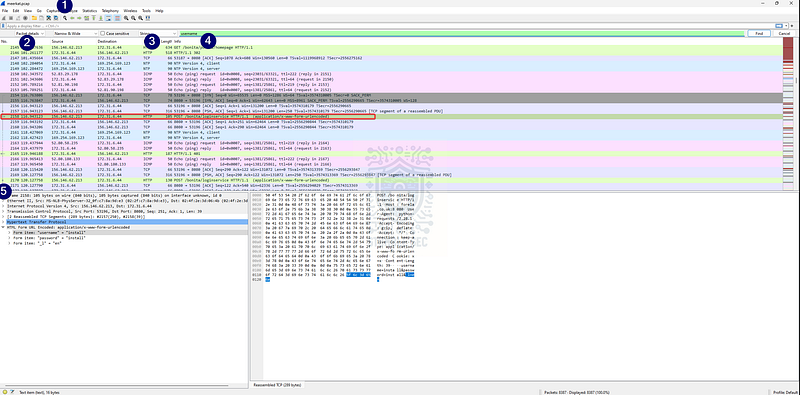This screenshot has width=800, height=395.
Task: Open the Edit menu
Action: point(16,11)
